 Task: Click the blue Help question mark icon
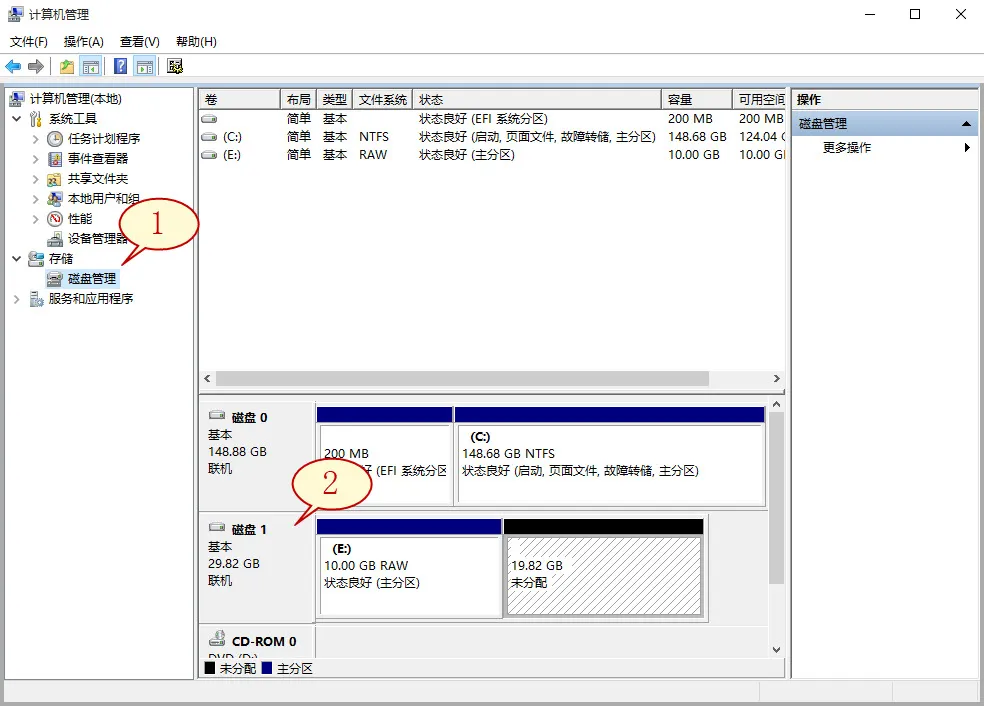[x=120, y=67]
